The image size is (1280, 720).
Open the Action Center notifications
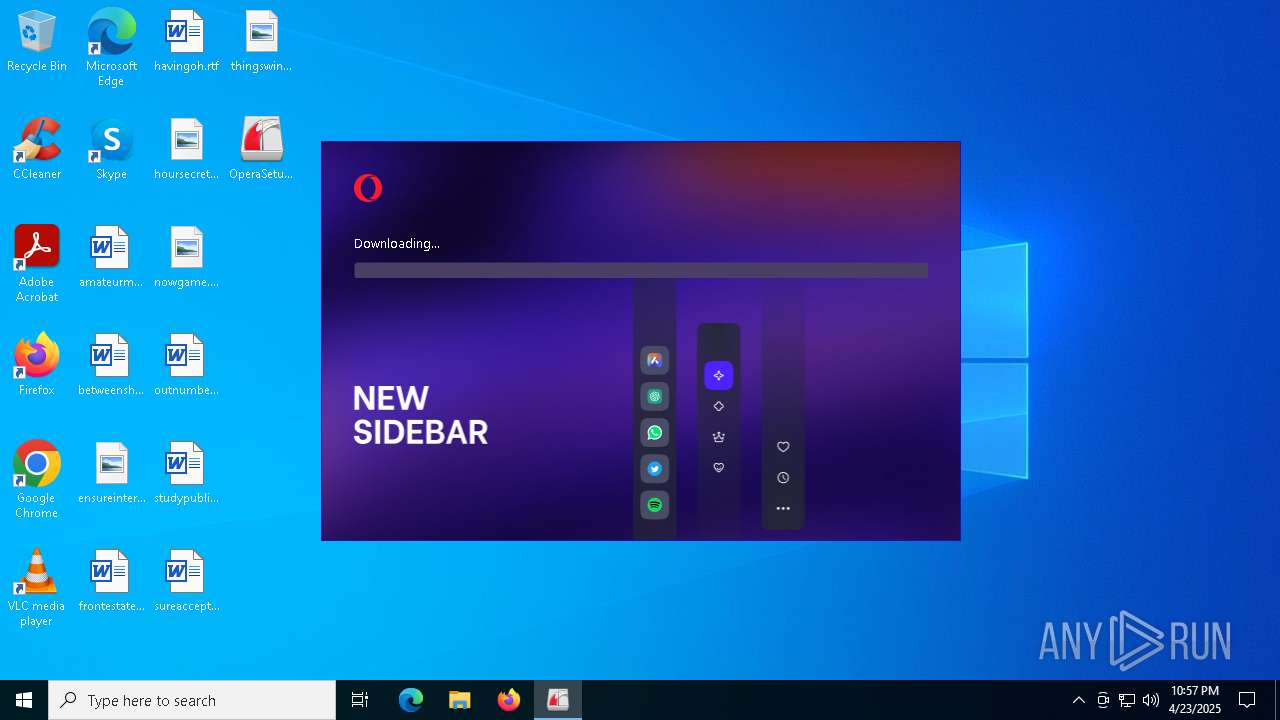(1247, 700)
